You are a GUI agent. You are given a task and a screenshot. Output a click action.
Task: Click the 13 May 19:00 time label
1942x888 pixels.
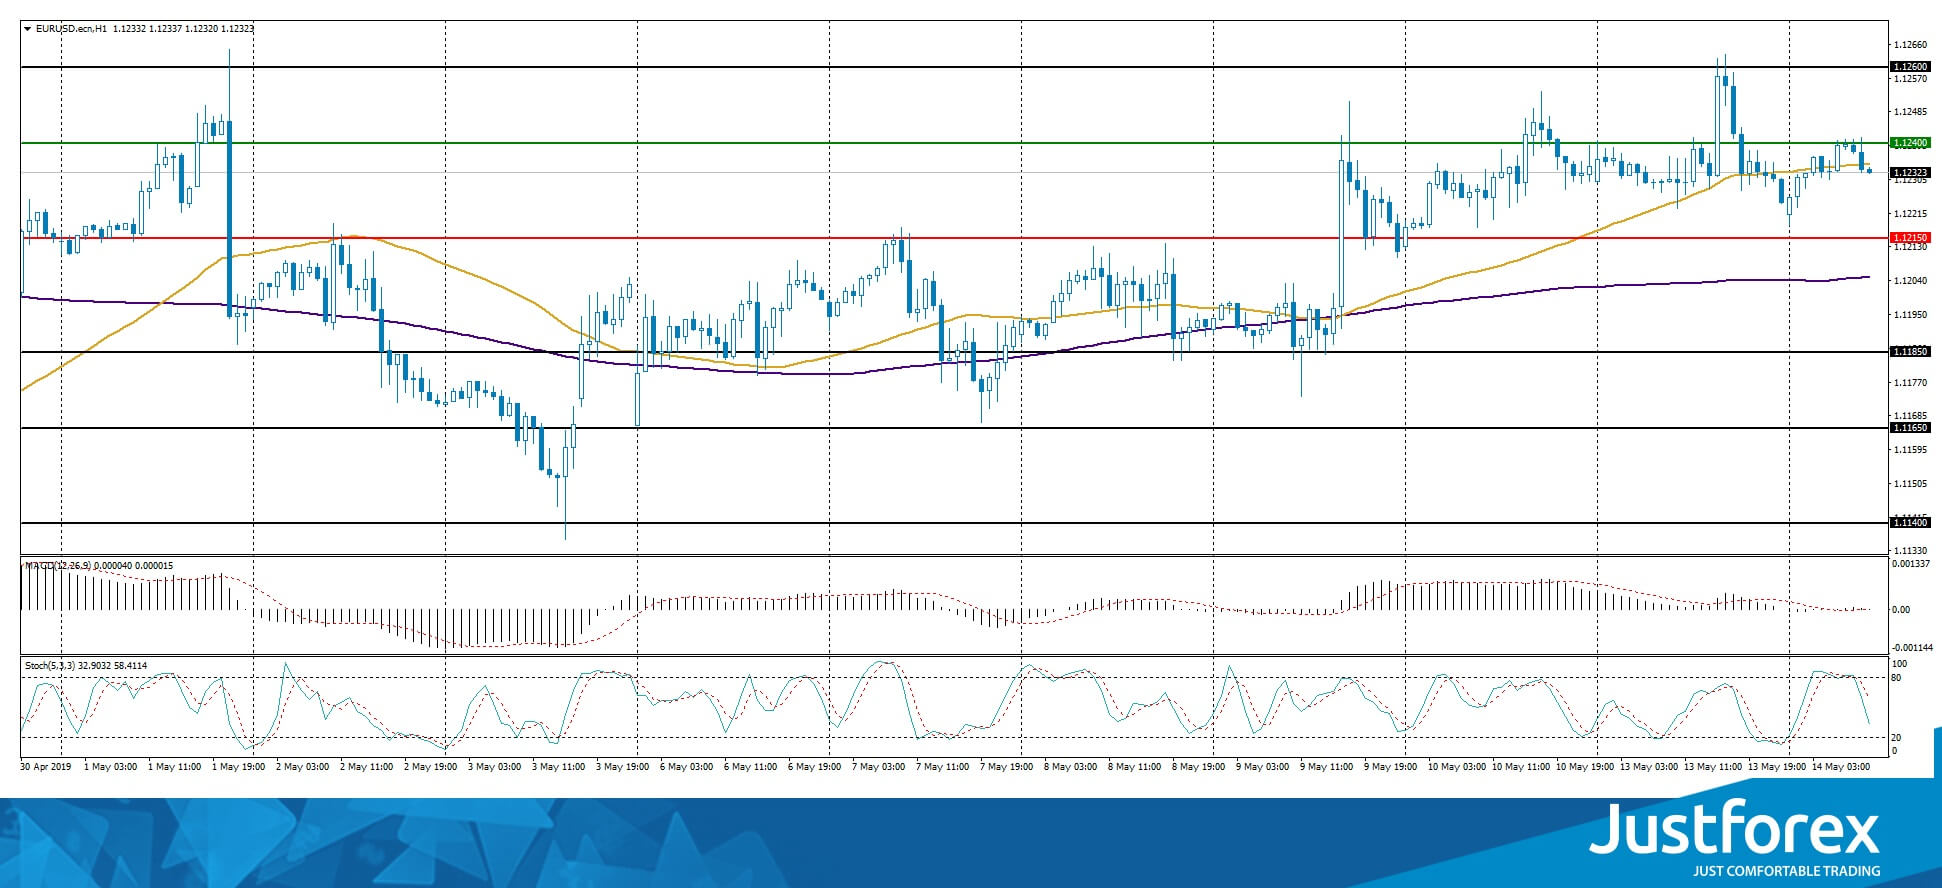point(1778,767)
